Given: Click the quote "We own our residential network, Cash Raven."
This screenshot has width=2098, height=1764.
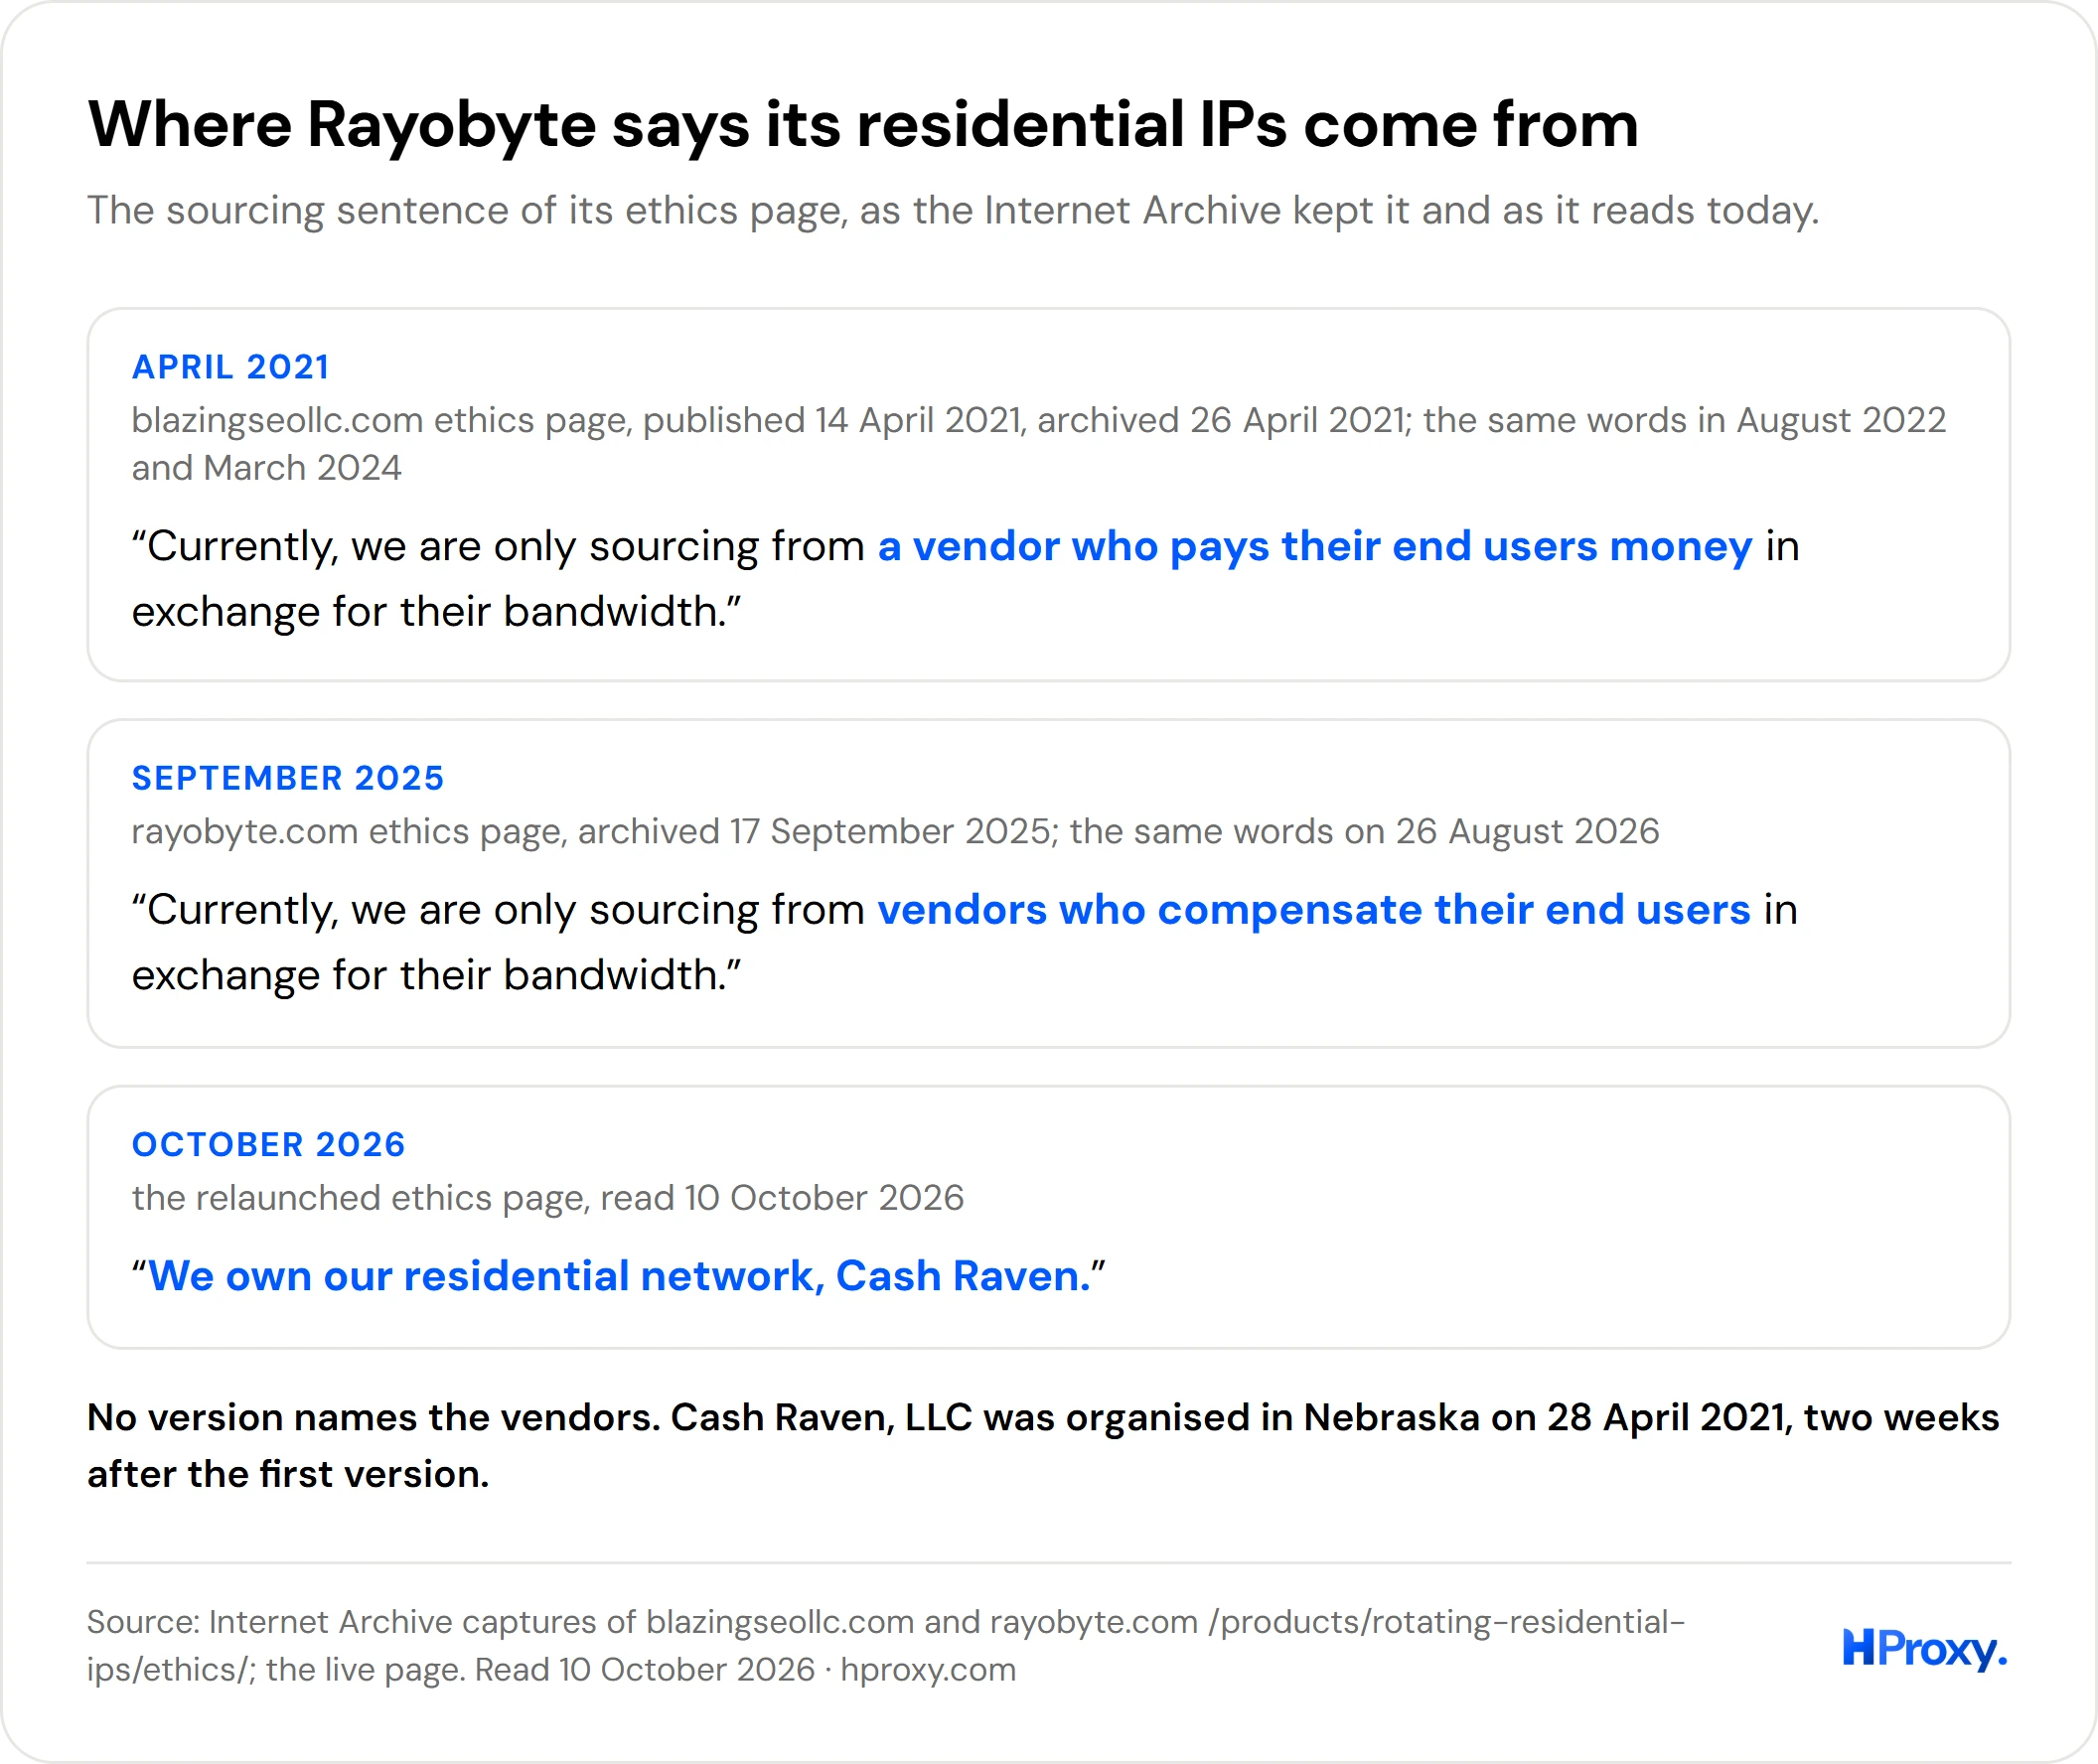Looking at the screenshot, I should (619, 1276).
